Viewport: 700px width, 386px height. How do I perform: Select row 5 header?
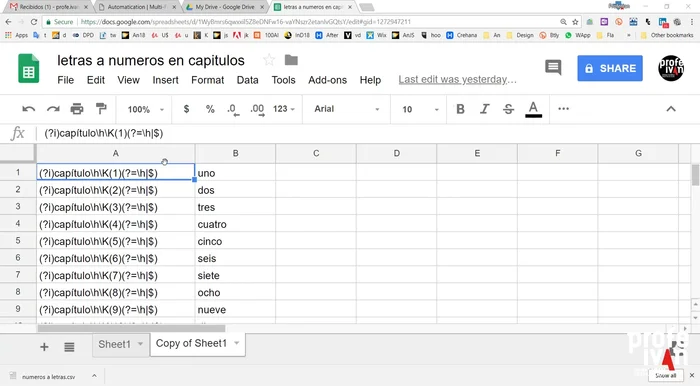[x=18, y=241]
